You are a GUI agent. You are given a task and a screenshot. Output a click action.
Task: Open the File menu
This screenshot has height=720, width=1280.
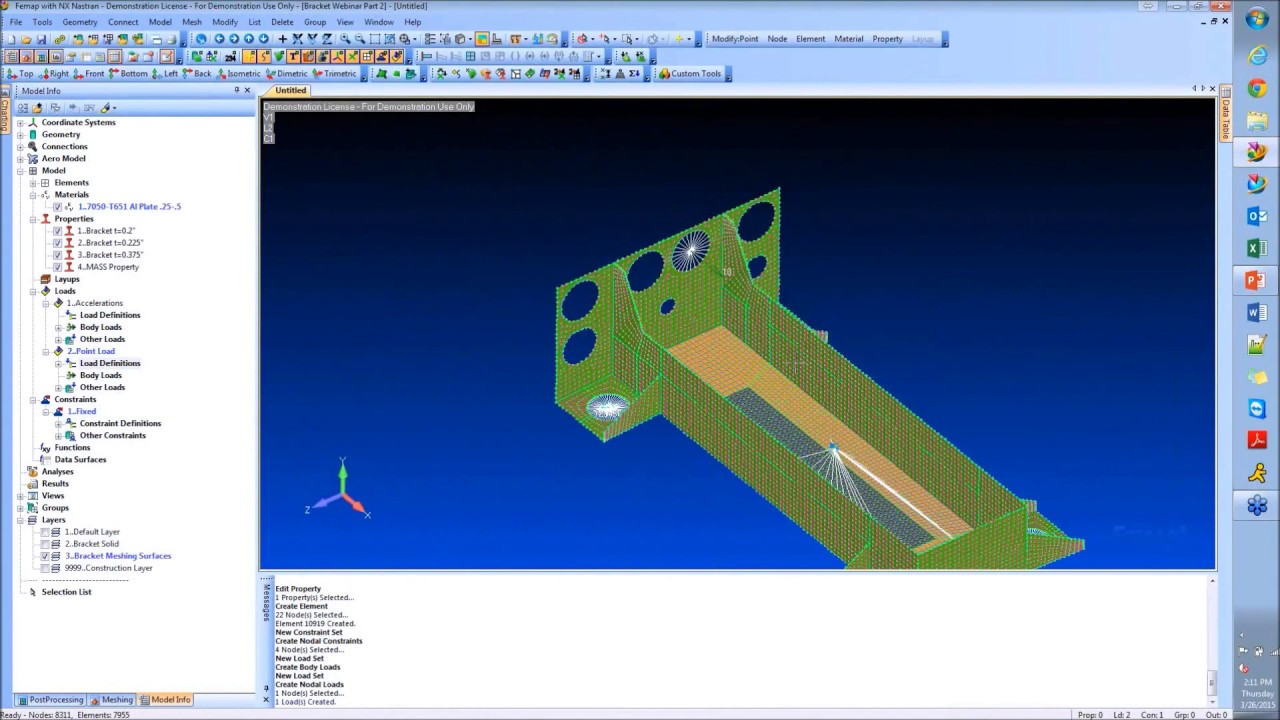[x=15, y=22]
